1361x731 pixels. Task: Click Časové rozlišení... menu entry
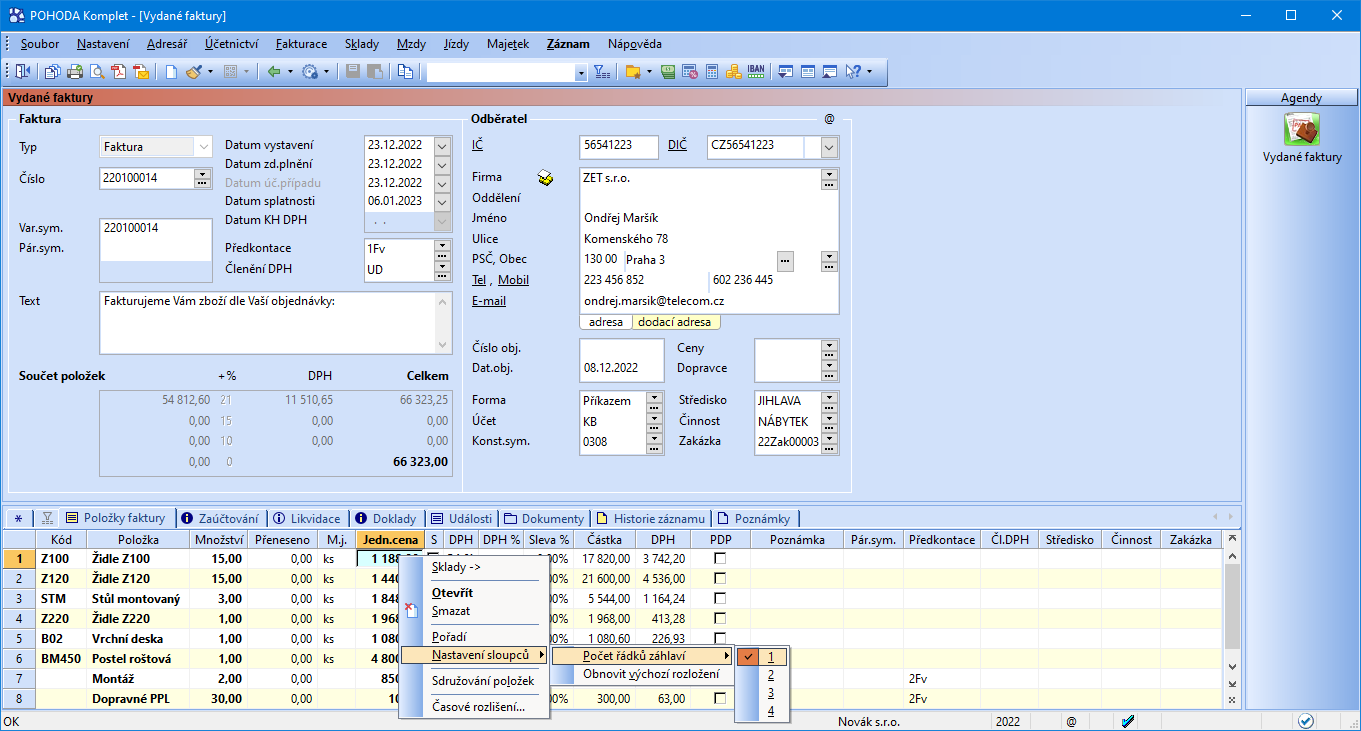tap(478, 708)
